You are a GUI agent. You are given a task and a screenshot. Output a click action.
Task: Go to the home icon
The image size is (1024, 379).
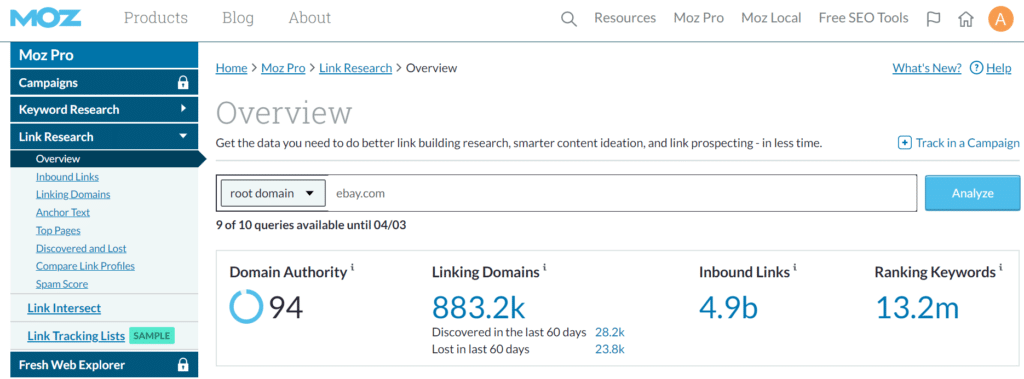(965, 19)
